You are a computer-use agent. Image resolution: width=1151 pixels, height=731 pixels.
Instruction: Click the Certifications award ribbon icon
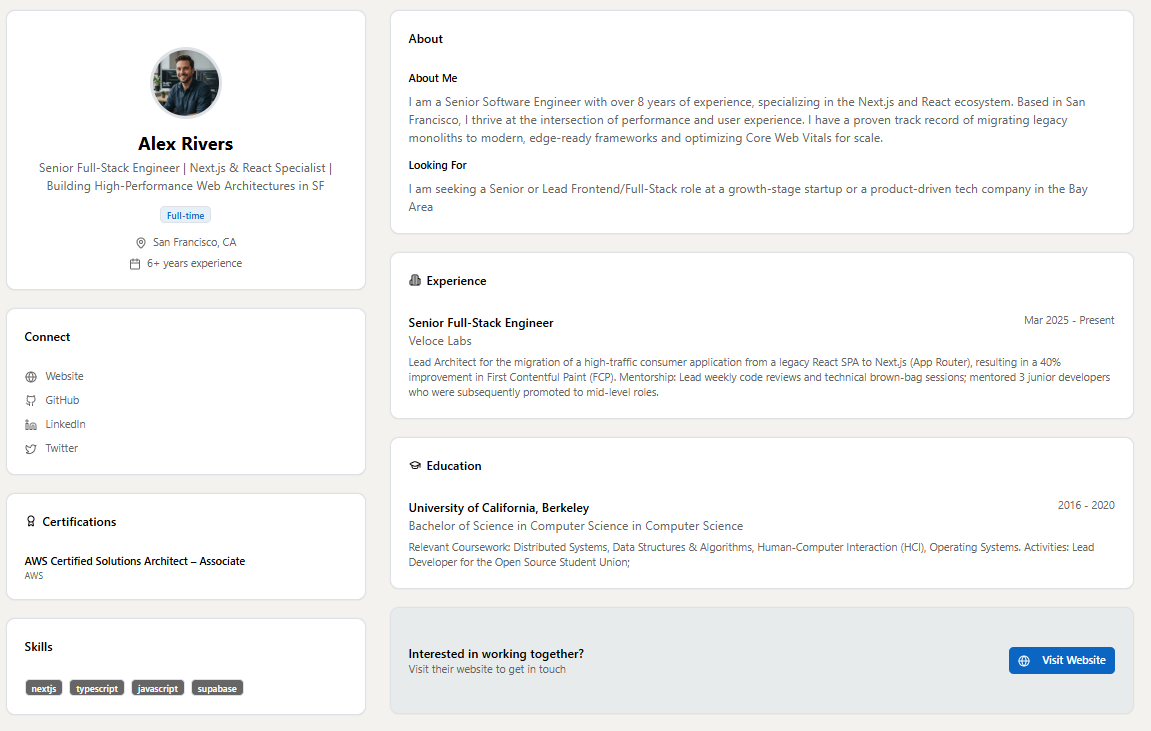coord(31,522)
